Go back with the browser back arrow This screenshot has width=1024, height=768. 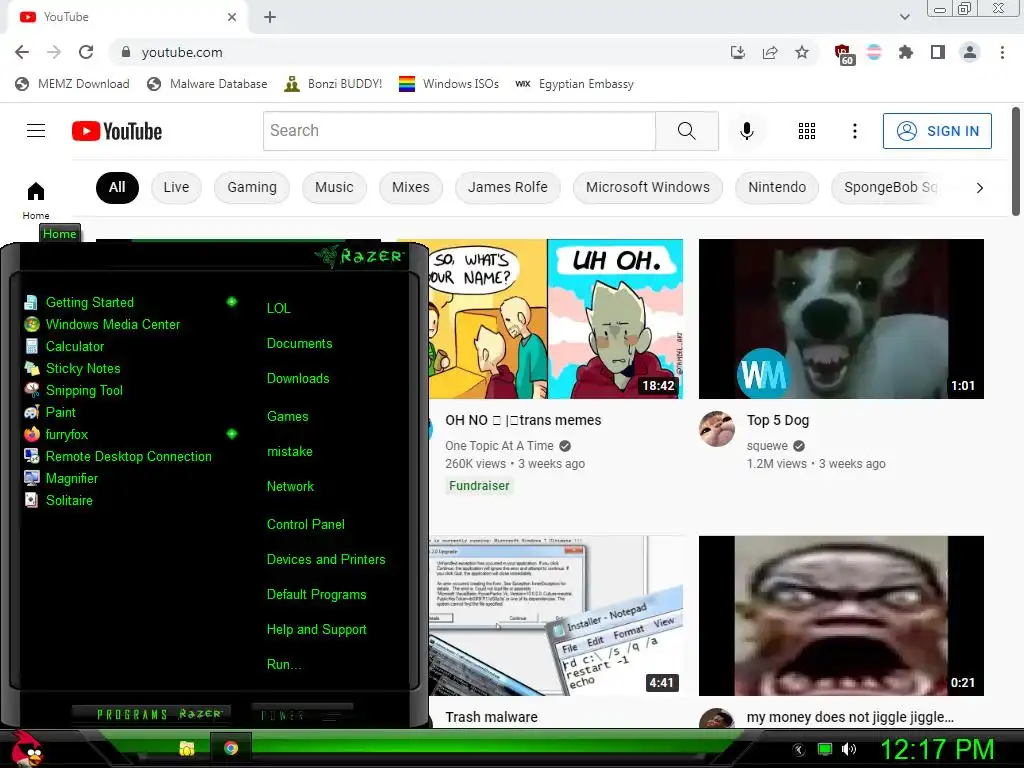(22, 52)
